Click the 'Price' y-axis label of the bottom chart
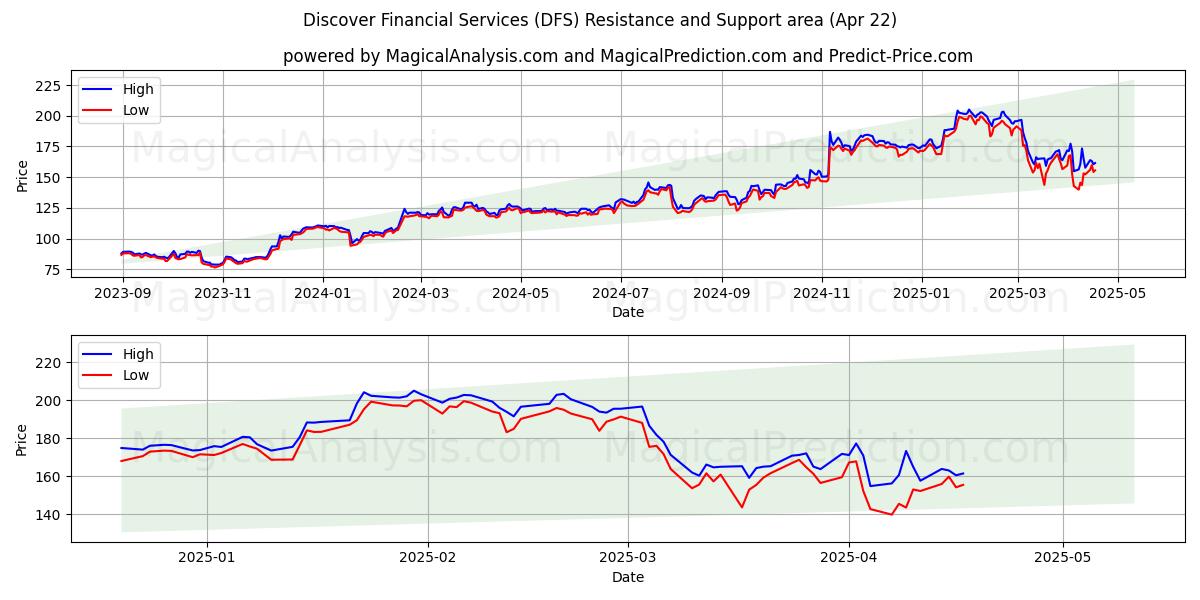 (23, 440)
